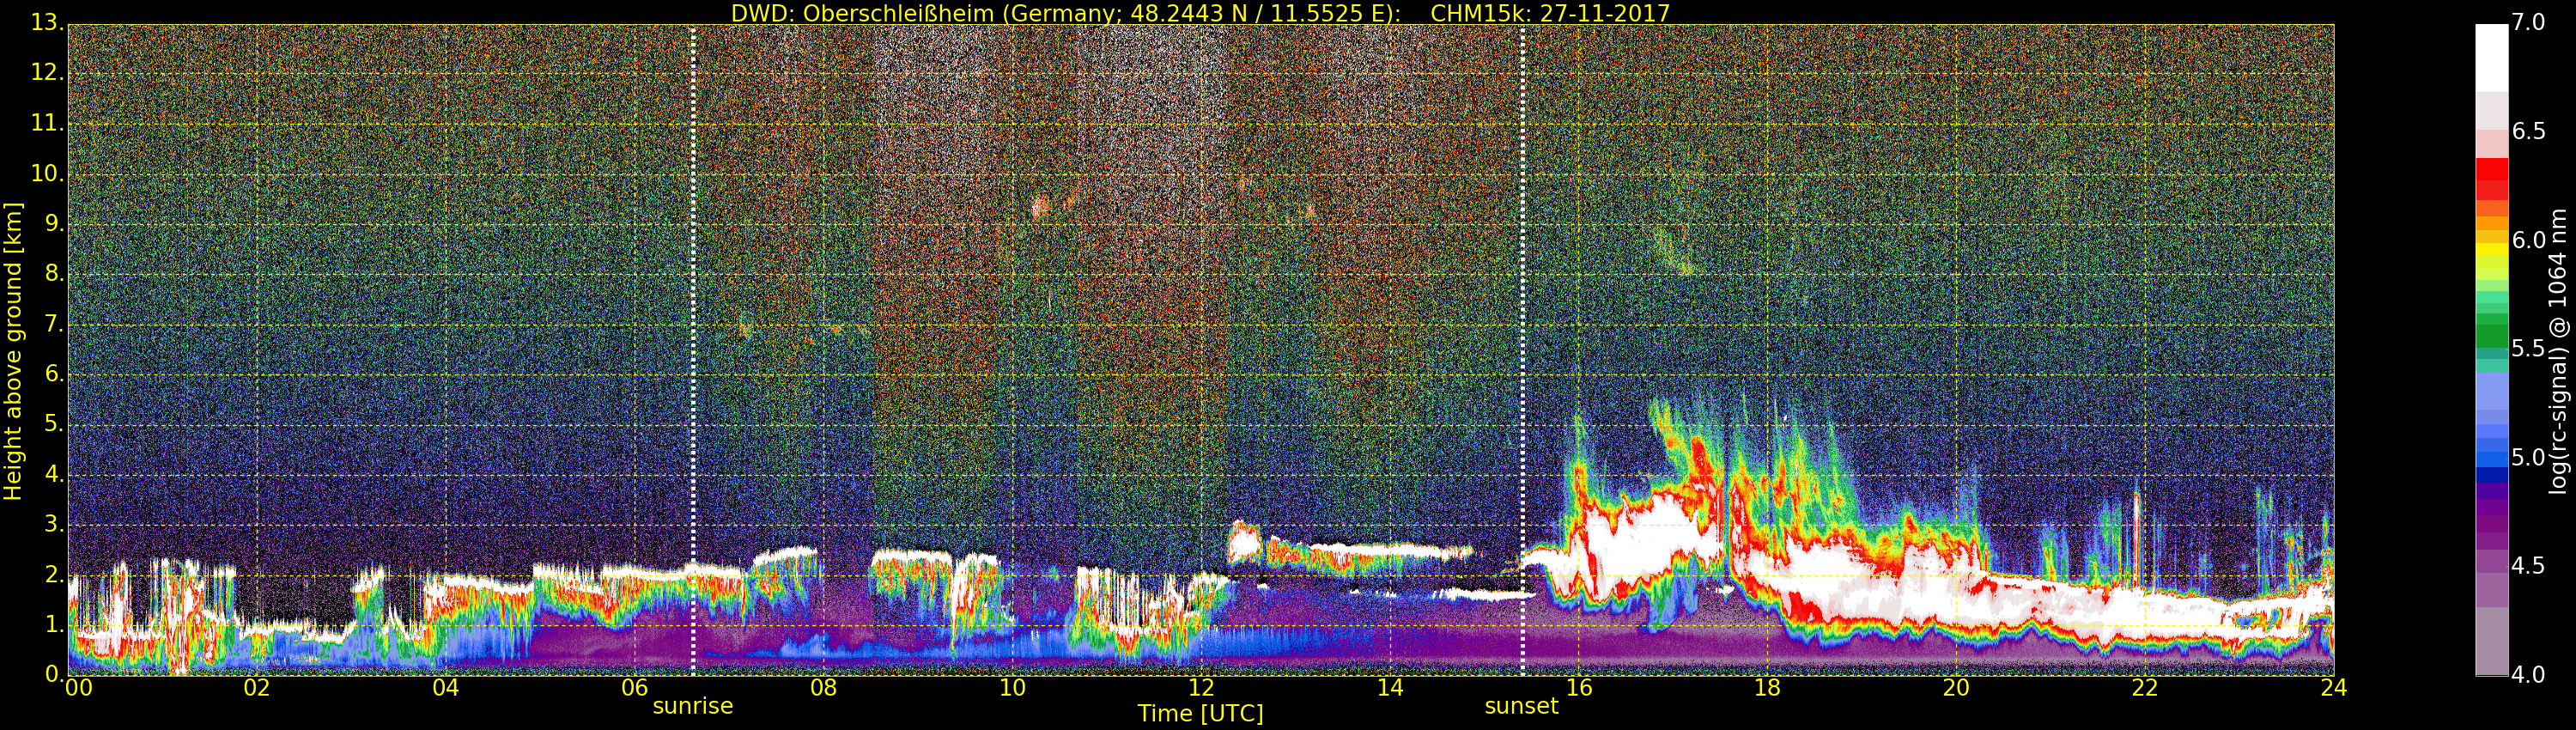
Task: Select the time axis tick label '18'
Action: pyautogui.click(x=1768, y=688)
